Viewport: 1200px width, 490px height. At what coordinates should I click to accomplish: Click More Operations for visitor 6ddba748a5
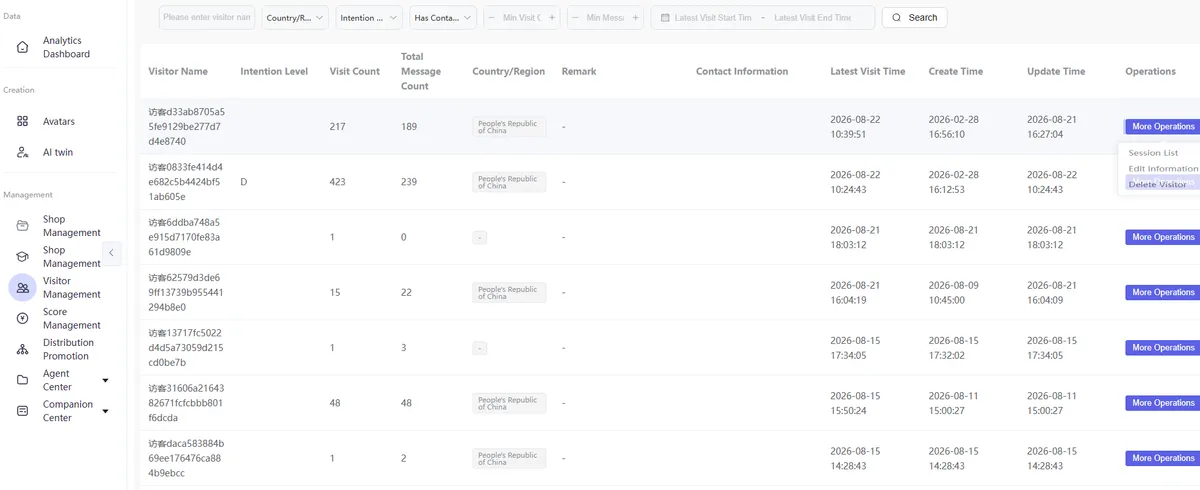point(1161,237)
